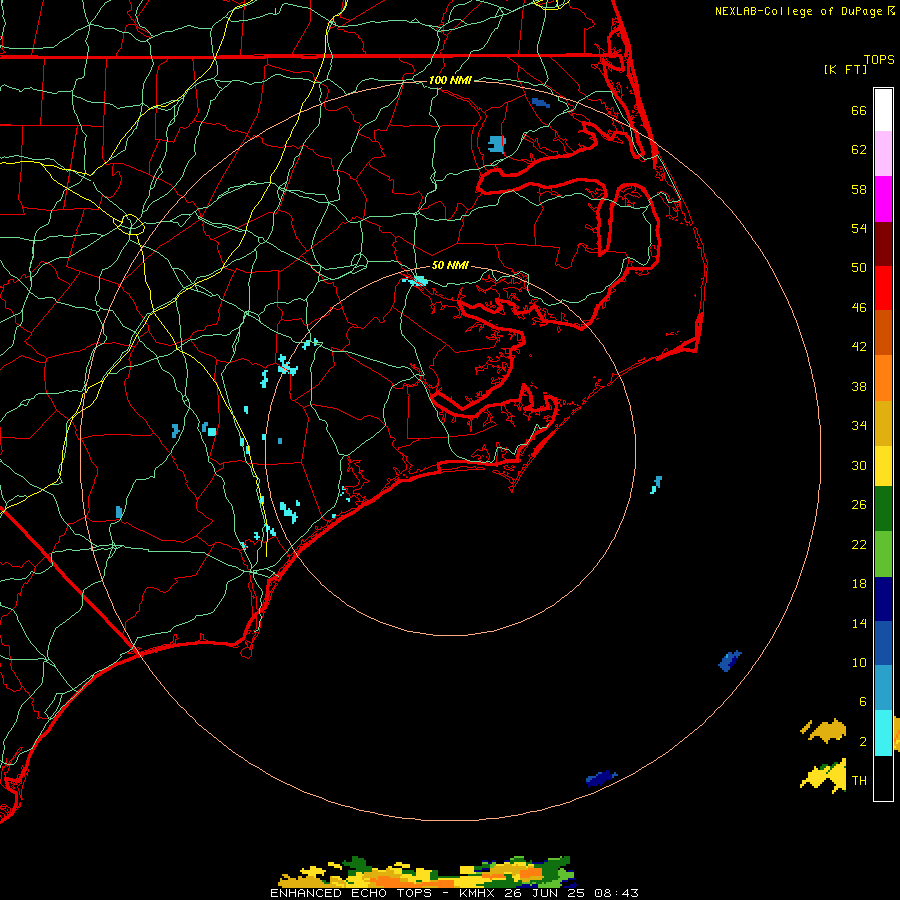Click the light orange legend swatch

click(883, 378)
